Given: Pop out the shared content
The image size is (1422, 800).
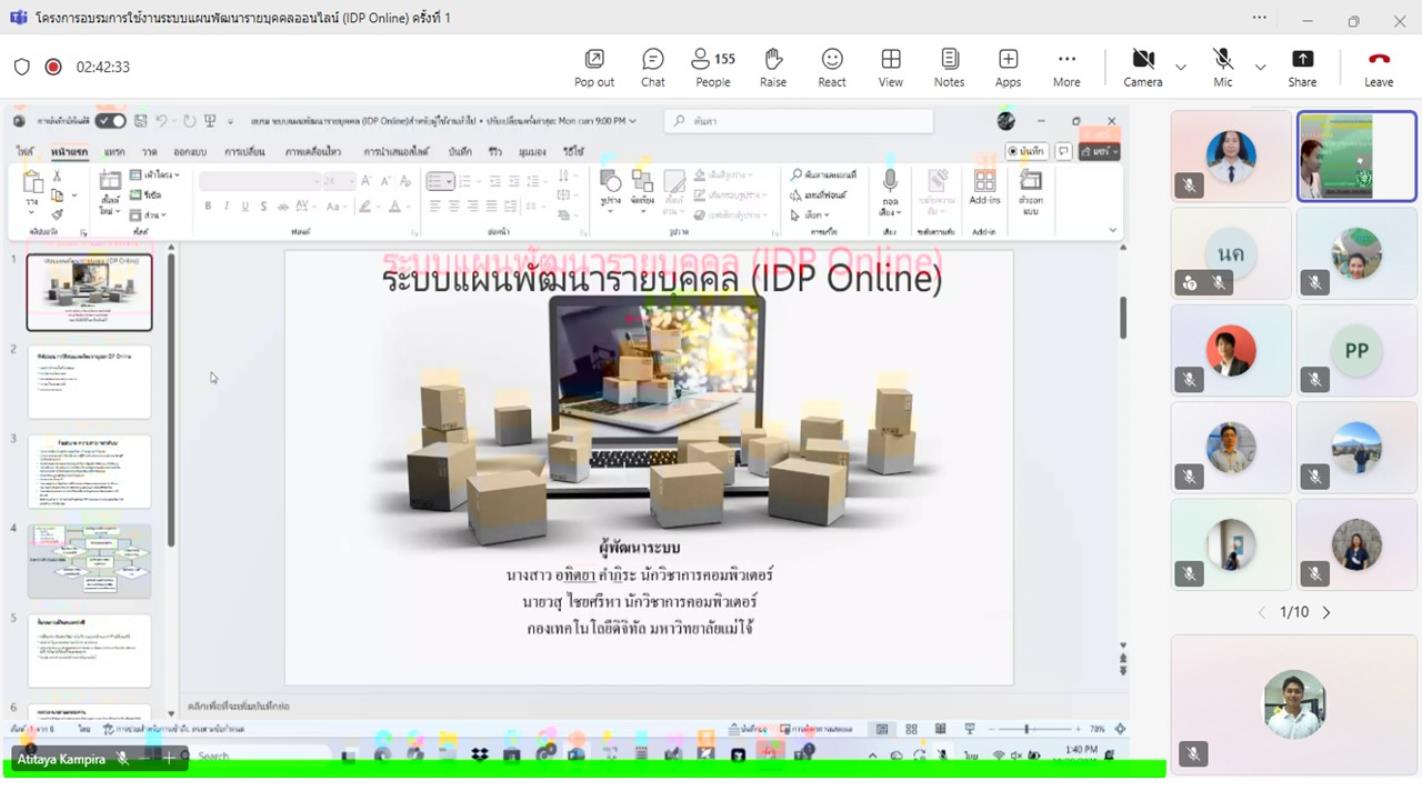Looking at the screenshot, I should coord(594,67).
